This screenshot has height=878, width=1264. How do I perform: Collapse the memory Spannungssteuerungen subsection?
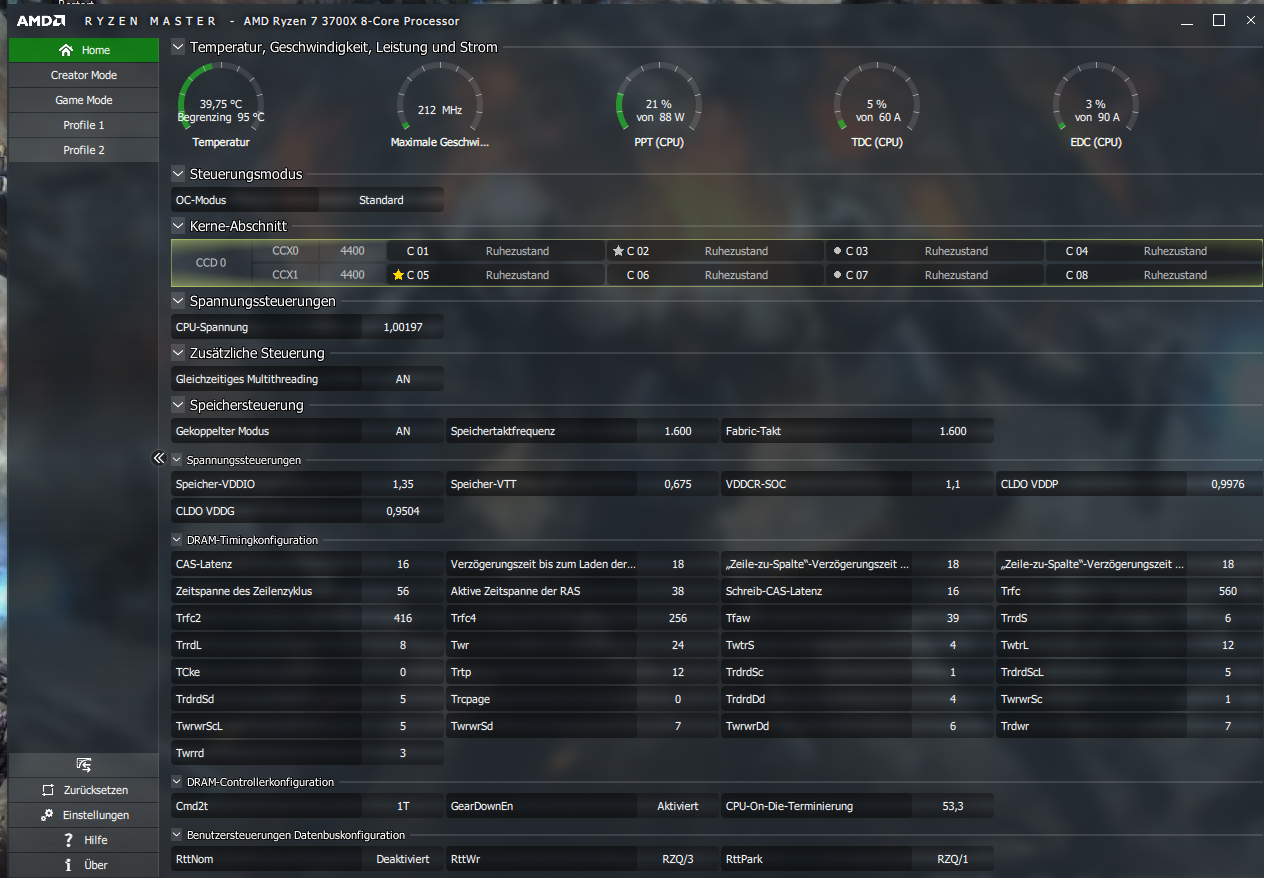(x=177, y=460)
